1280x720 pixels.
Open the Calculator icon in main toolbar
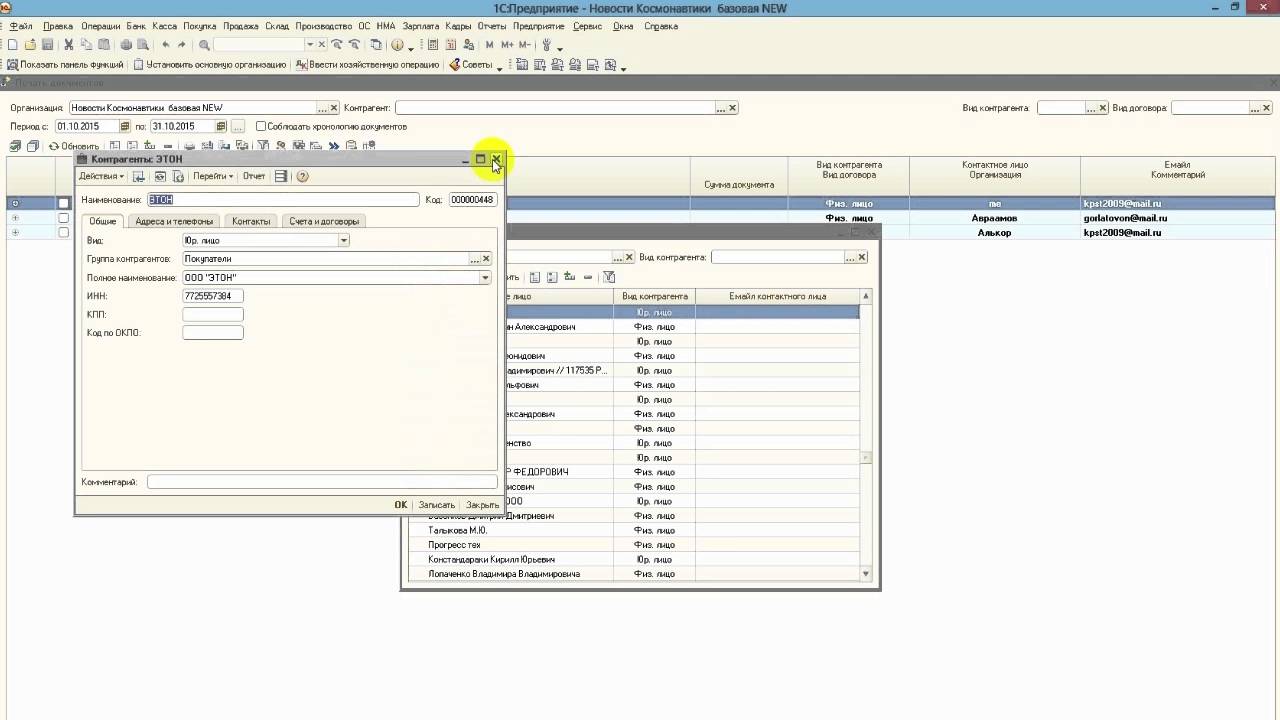click(433, 45)
